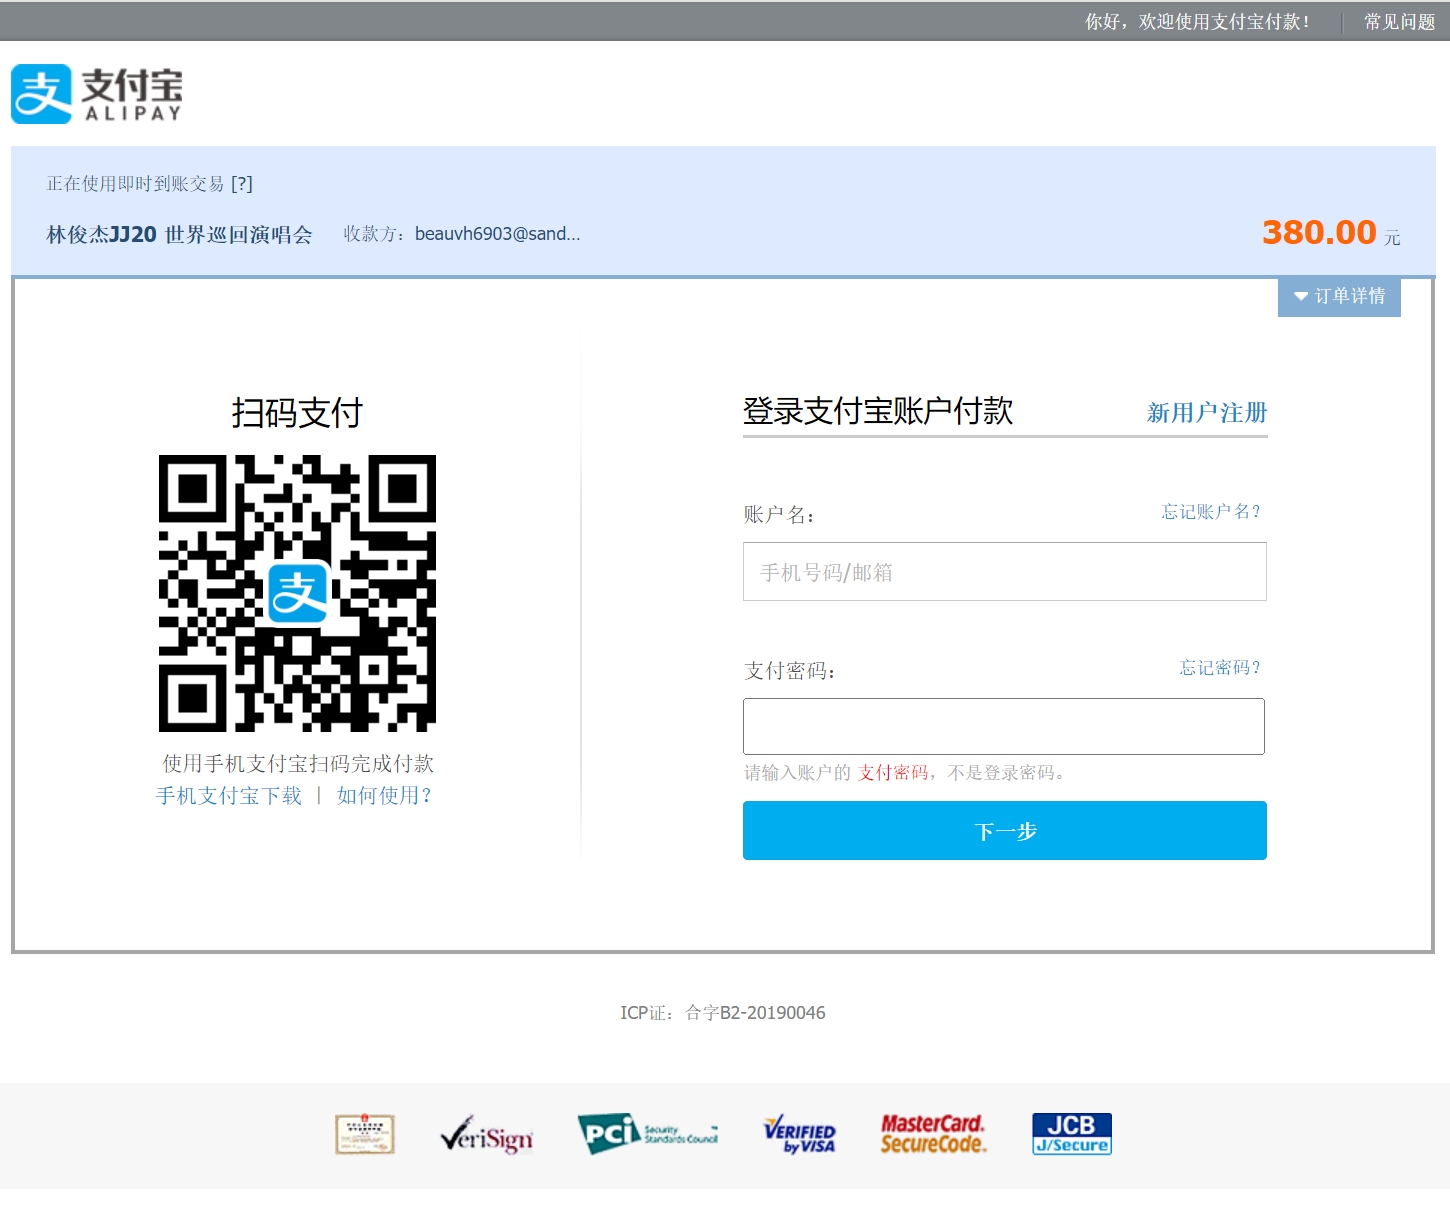
Task: Open 常见问题 in the top bar
Action: click(x=1399, y=22)
